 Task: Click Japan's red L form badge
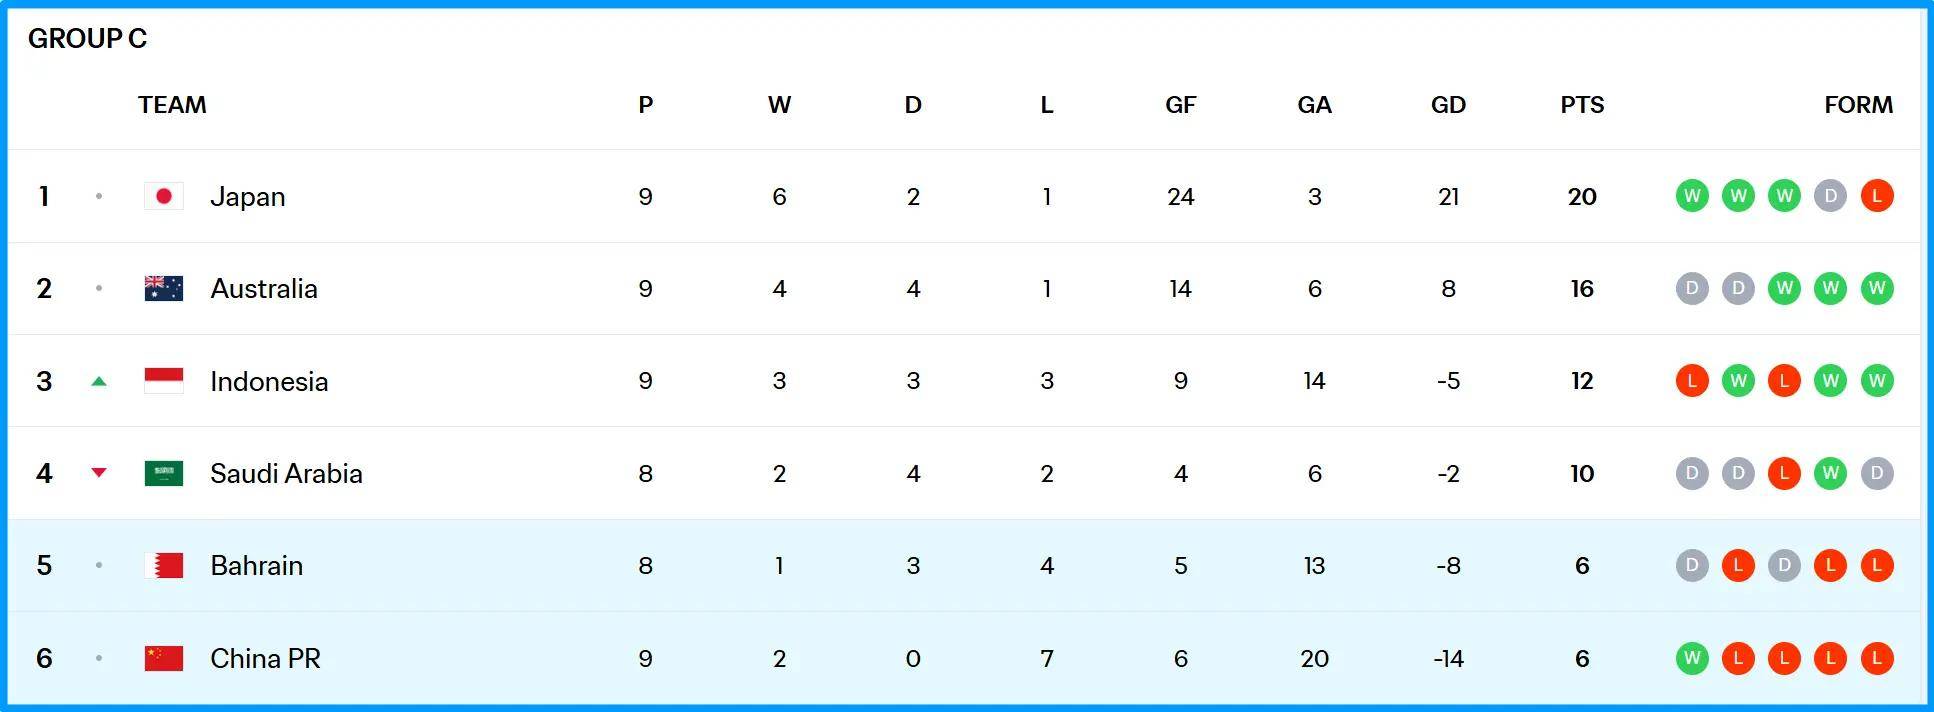coord(1877,196)
